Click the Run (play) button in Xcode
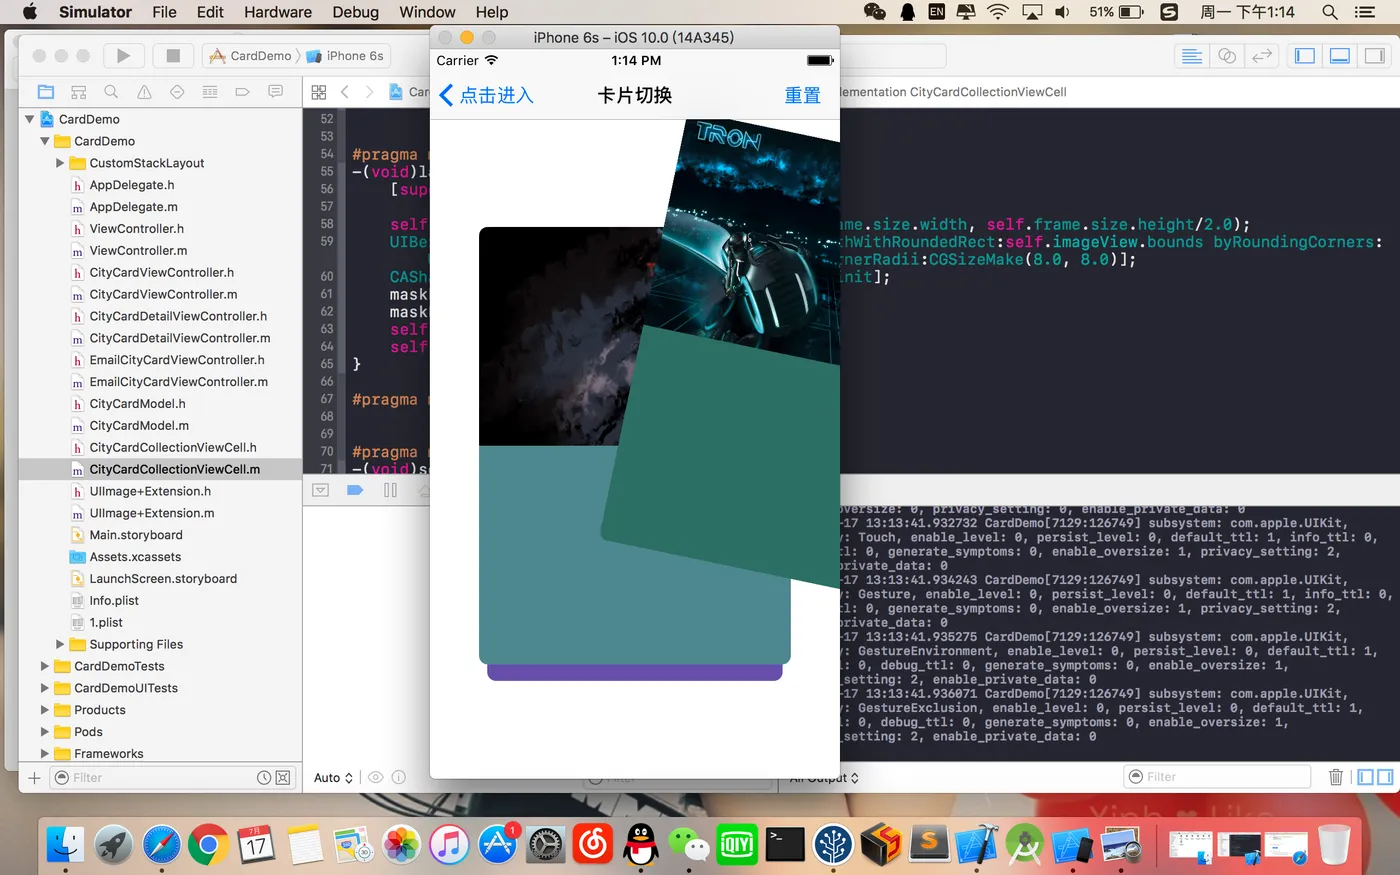The image size is (1400, 875). [123, 56]
